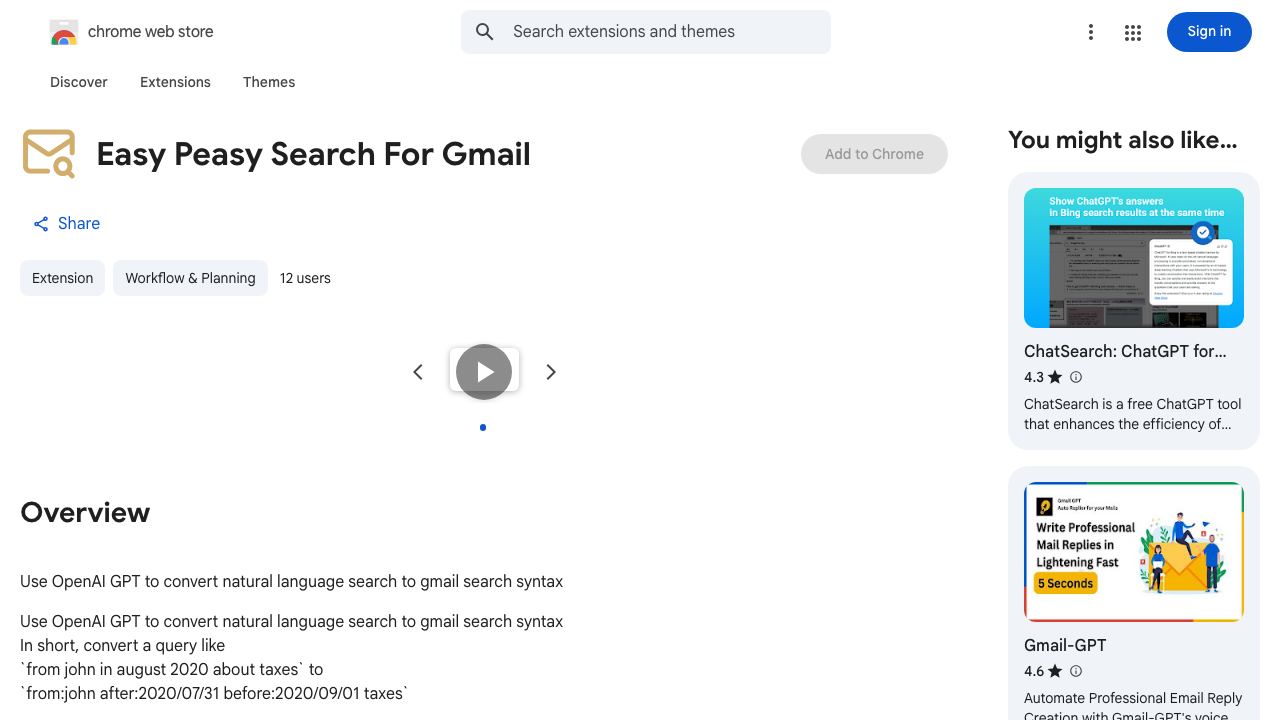Click the Add to Chrome button
This screenshot has width=1280, height=720.
[x=874, y=154]
